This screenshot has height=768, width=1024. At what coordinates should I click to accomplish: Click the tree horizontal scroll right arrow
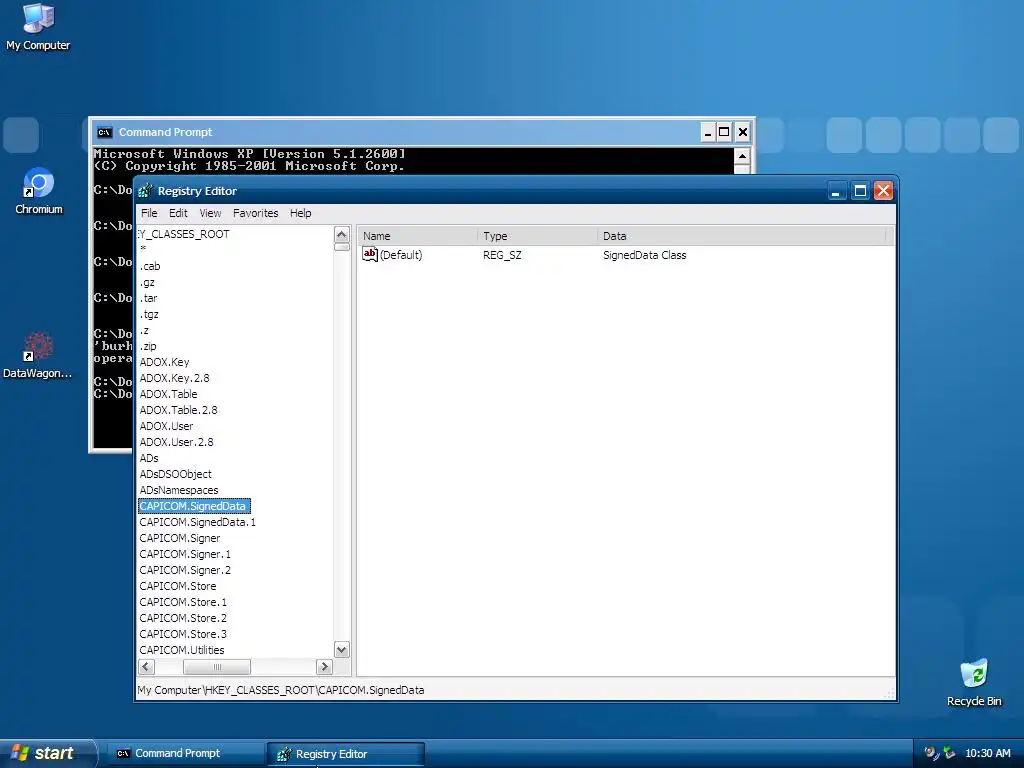(x=324, y=667)
